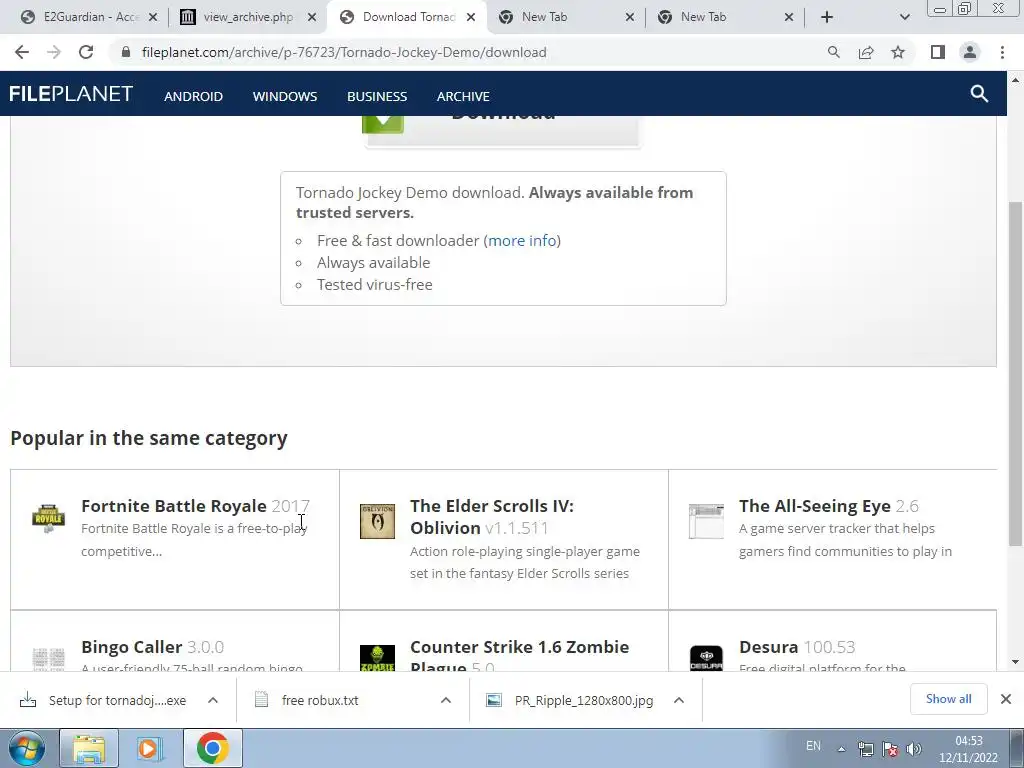Open the WINDOWS menu
The image size is (1024, 768).
click(x=285, y=96)
